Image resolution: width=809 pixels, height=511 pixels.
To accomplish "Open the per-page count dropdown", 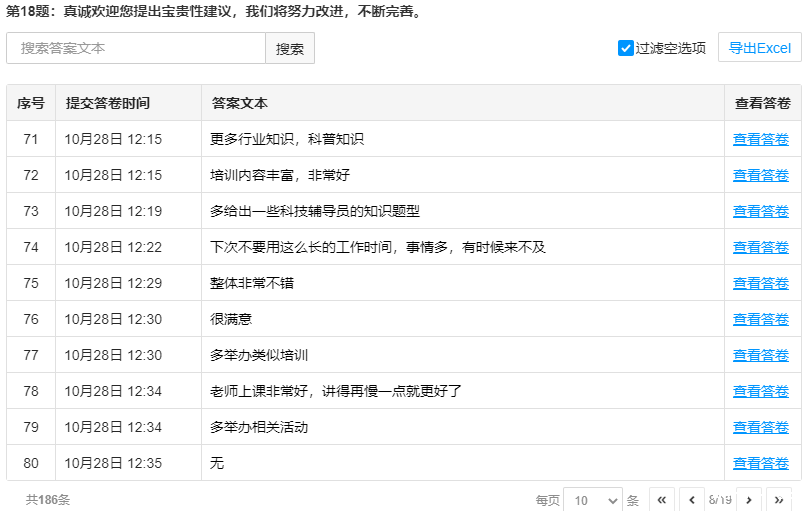I will pos(592,500).
